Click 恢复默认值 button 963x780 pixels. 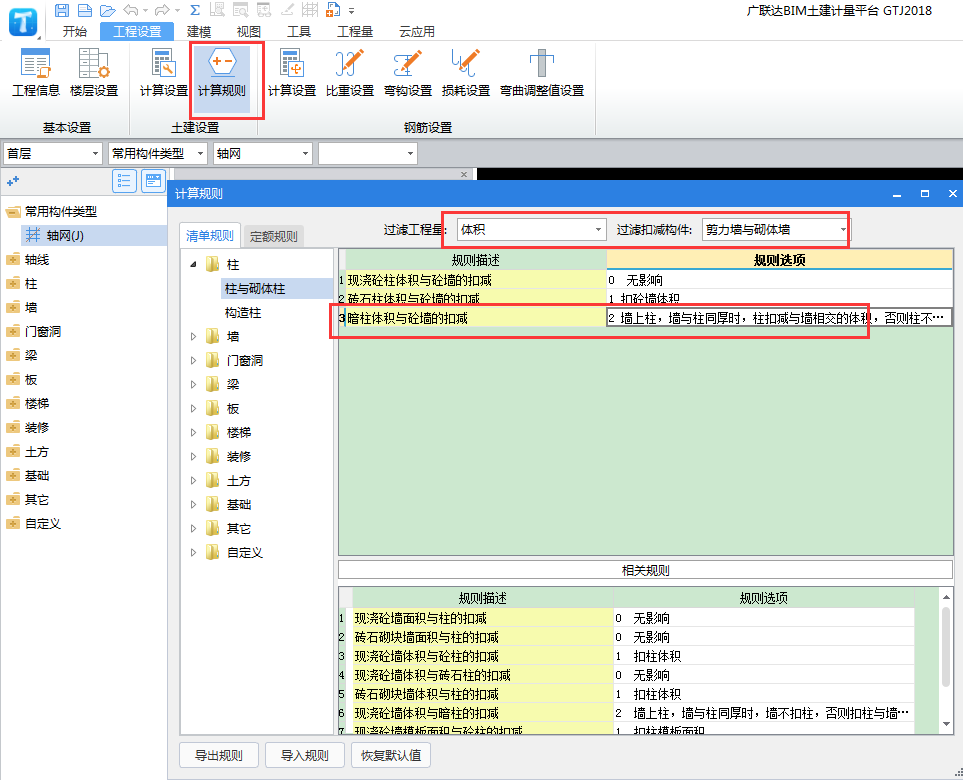[x=391, y=755]
